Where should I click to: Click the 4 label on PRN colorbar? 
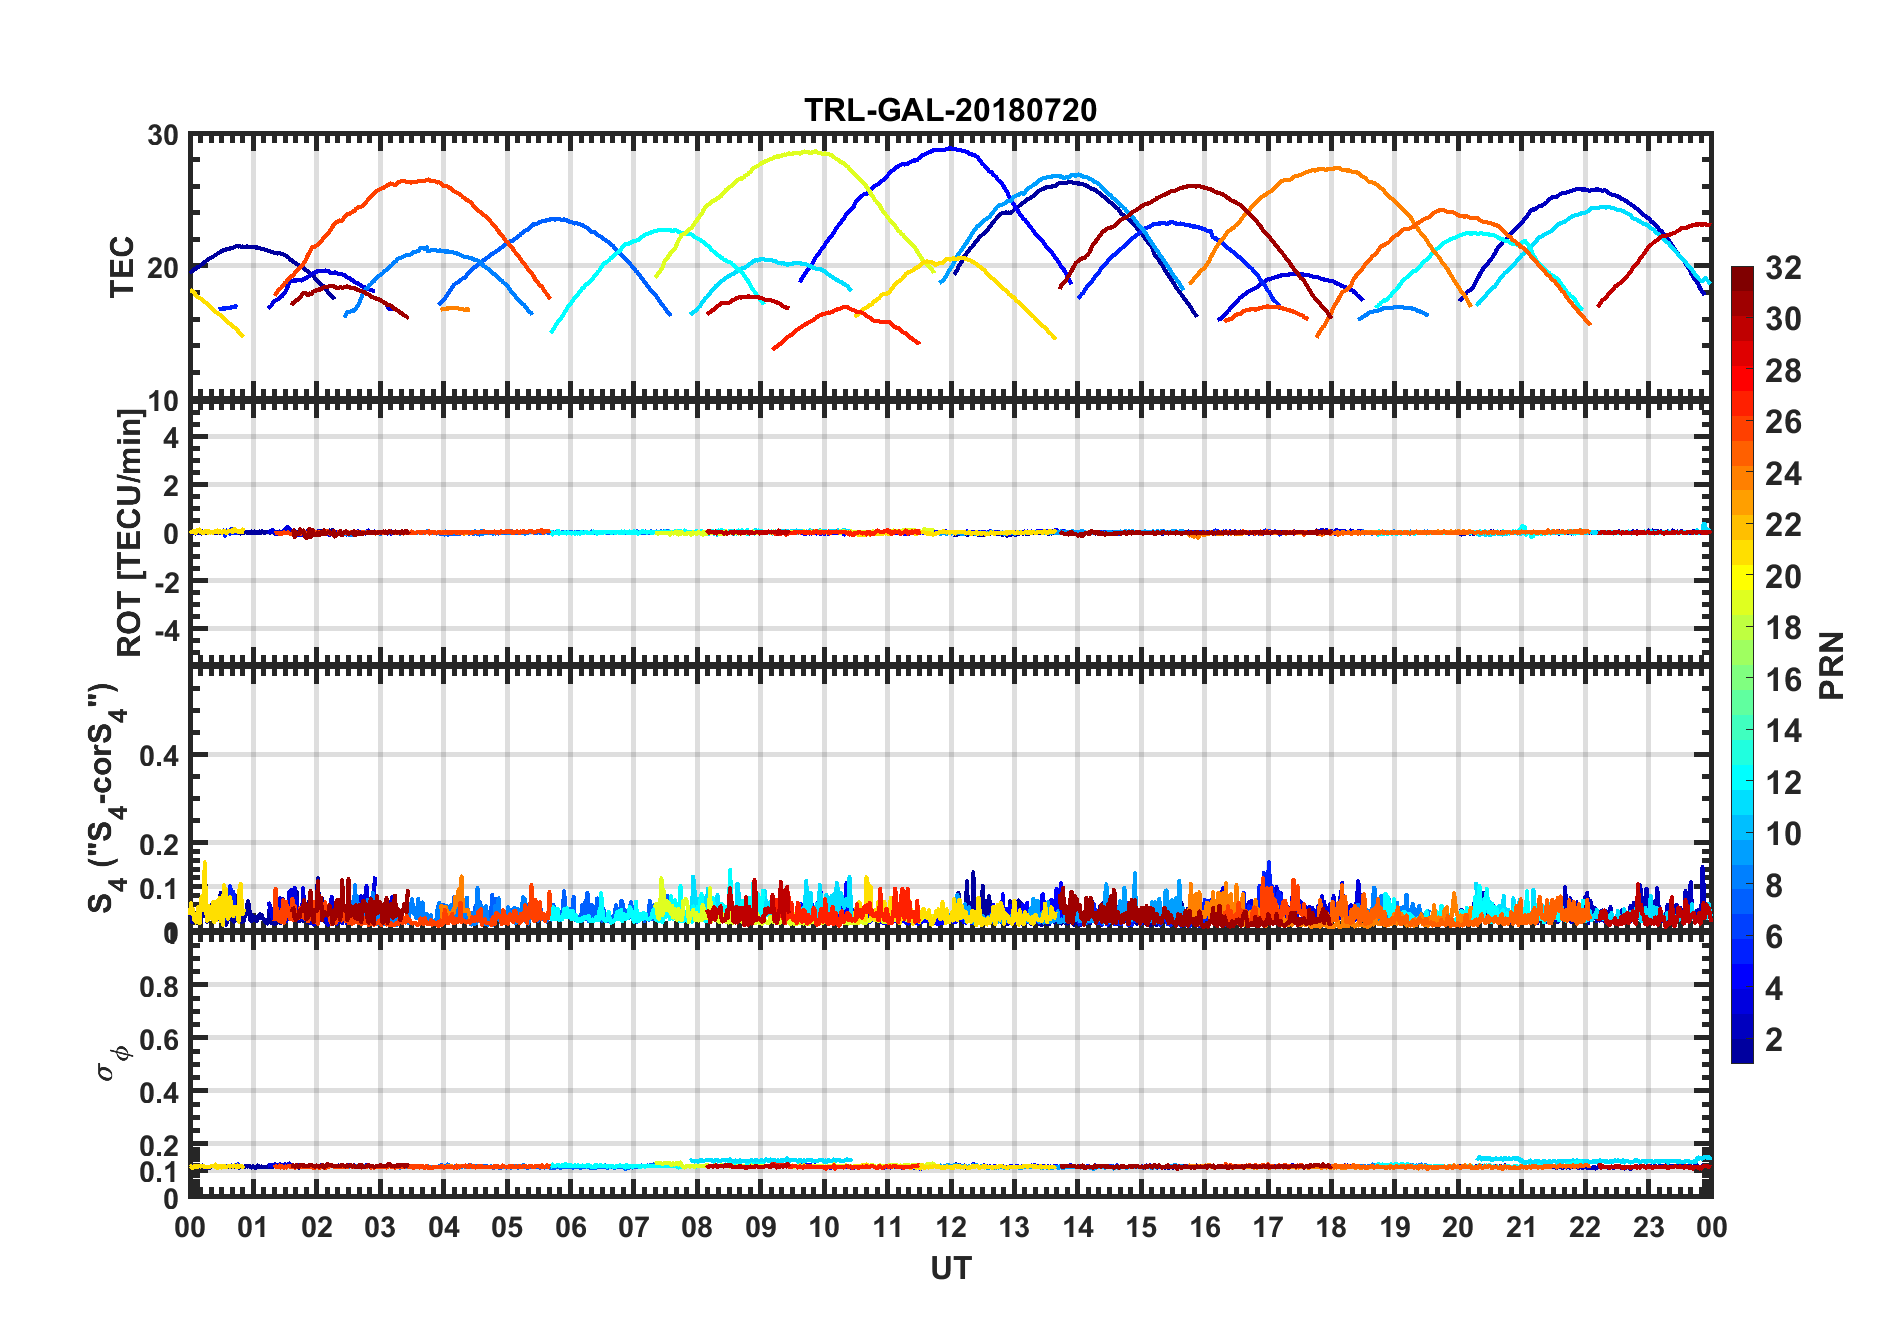click(1774, 988)
